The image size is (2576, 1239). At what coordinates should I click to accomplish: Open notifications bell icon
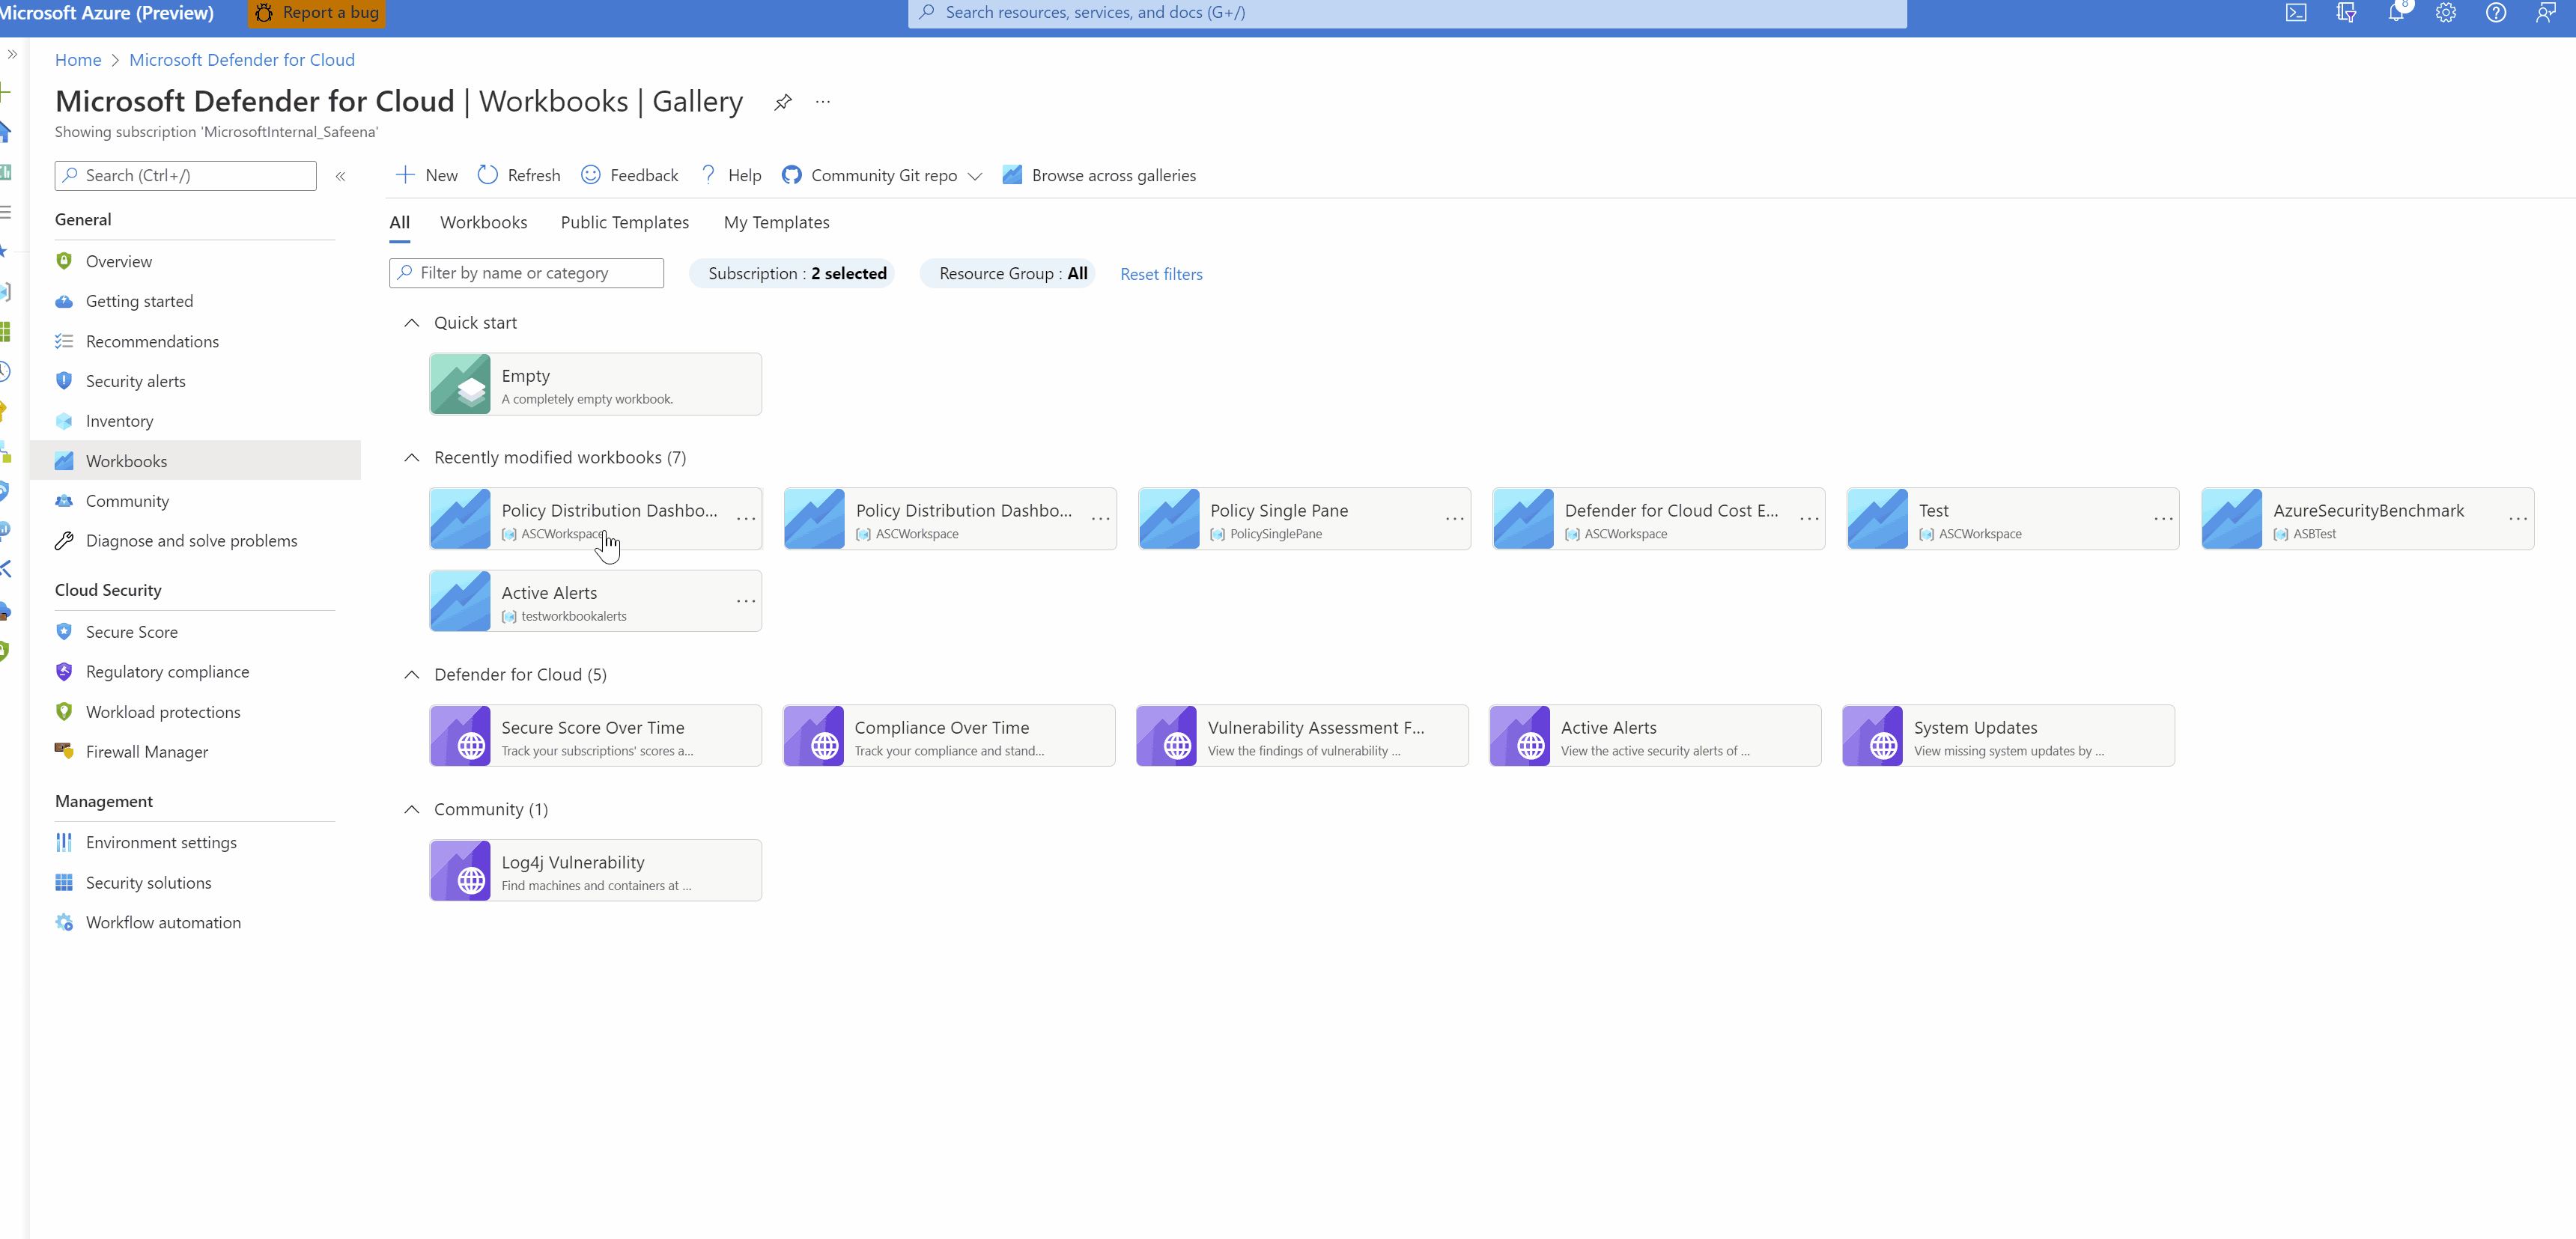[2396, 13]
